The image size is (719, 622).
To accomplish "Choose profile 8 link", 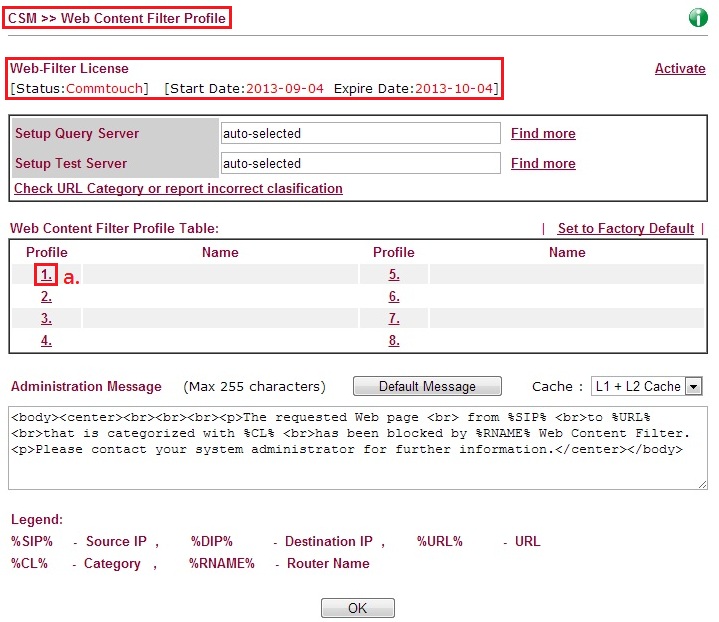I will tap(394, 341).
